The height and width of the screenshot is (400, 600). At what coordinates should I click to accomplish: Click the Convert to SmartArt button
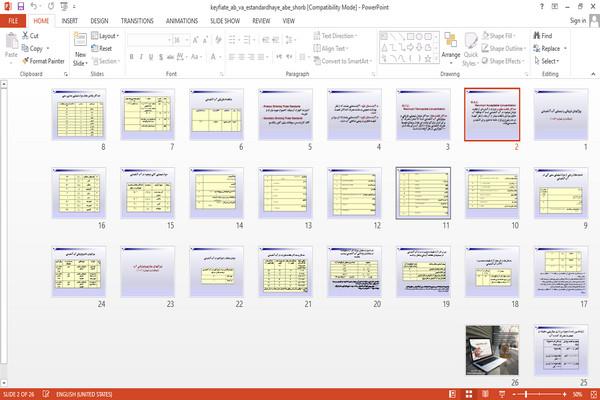342,61
